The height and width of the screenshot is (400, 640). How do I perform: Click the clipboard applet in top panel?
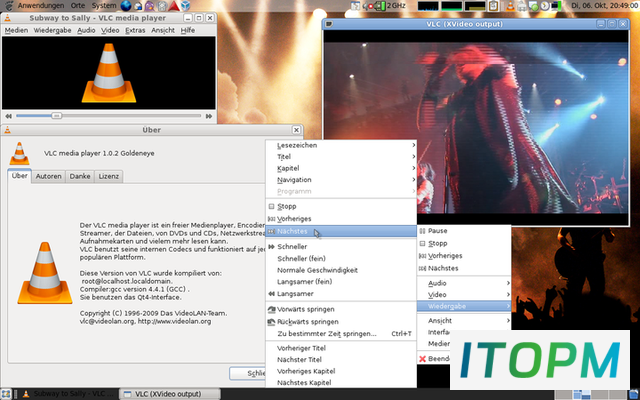click(x=493, y=6)
